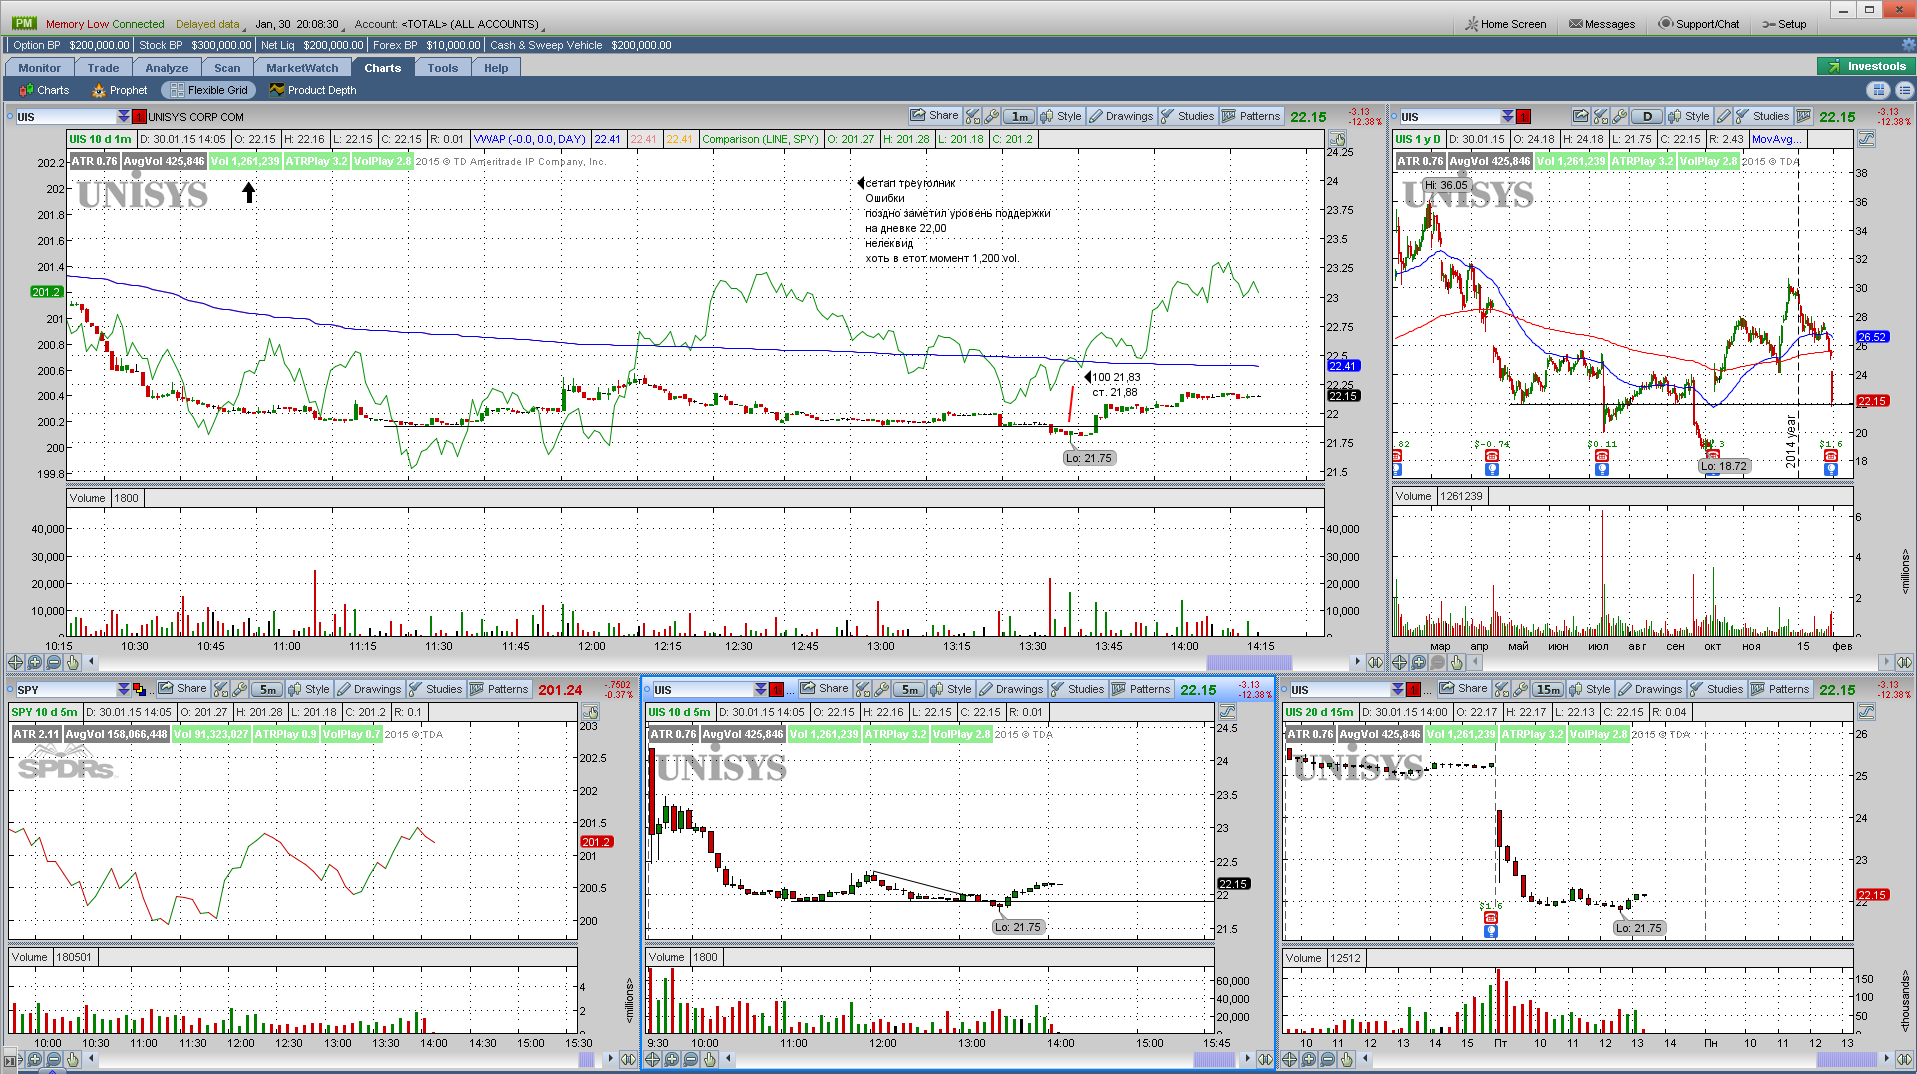The image size is (1917, 1074).
Task: Click the SPY symbol input field
Action: 65,690
